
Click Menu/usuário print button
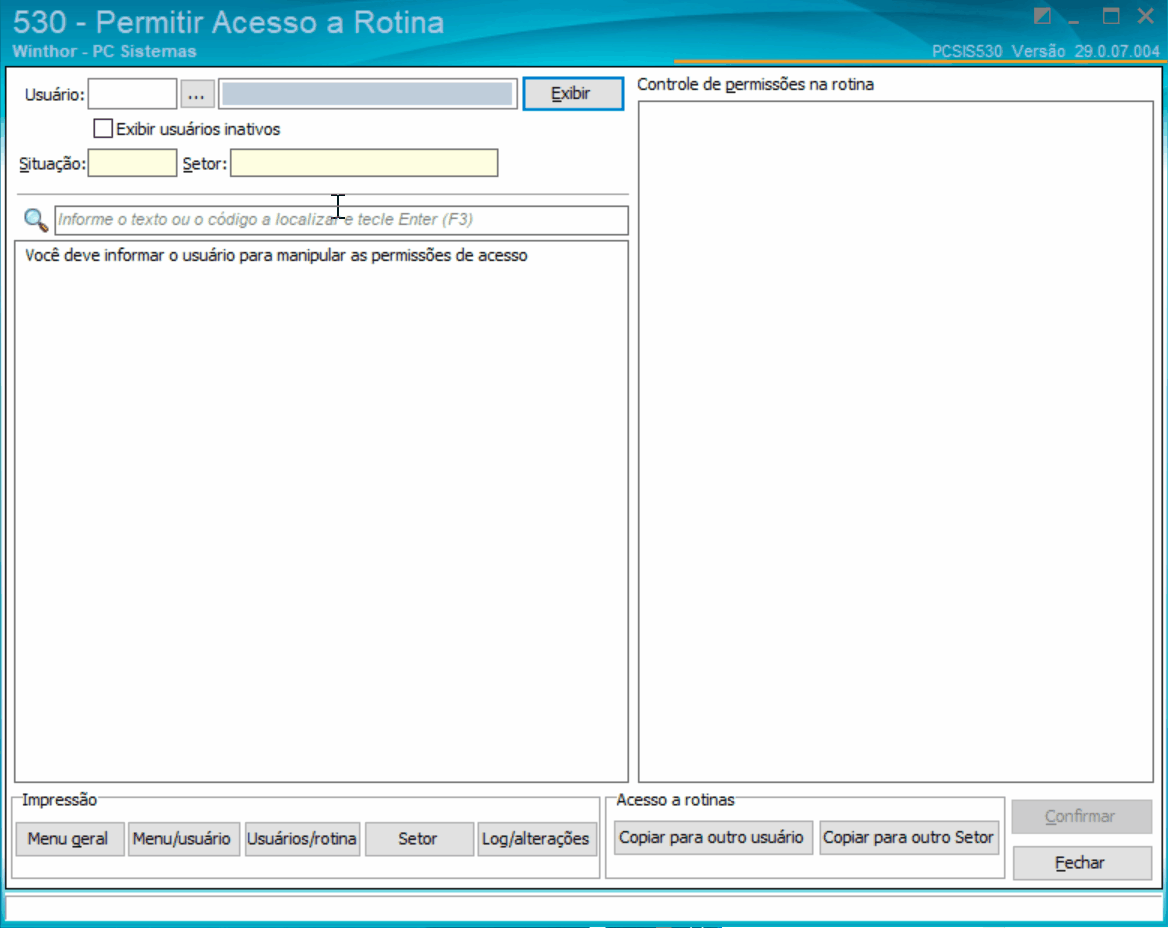pos(182,839)
